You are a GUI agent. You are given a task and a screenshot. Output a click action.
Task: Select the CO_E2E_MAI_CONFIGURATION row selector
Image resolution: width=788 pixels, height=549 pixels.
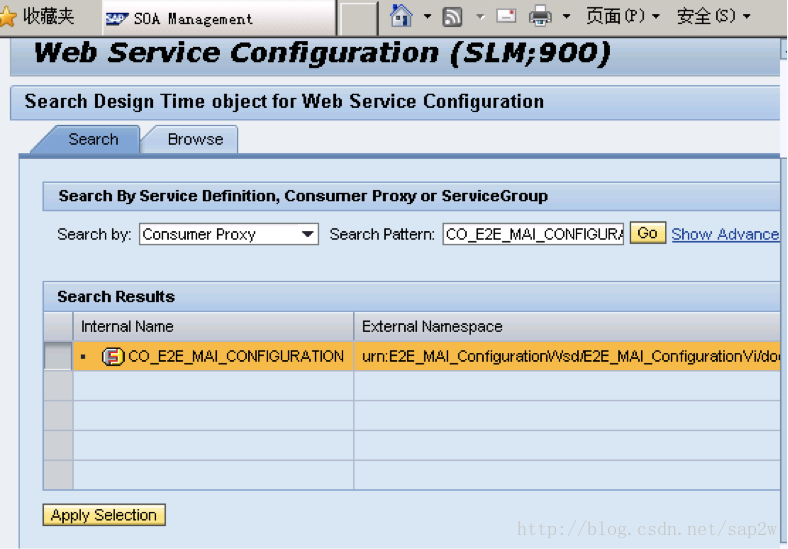pyautogui.click(x=58, y=356)
